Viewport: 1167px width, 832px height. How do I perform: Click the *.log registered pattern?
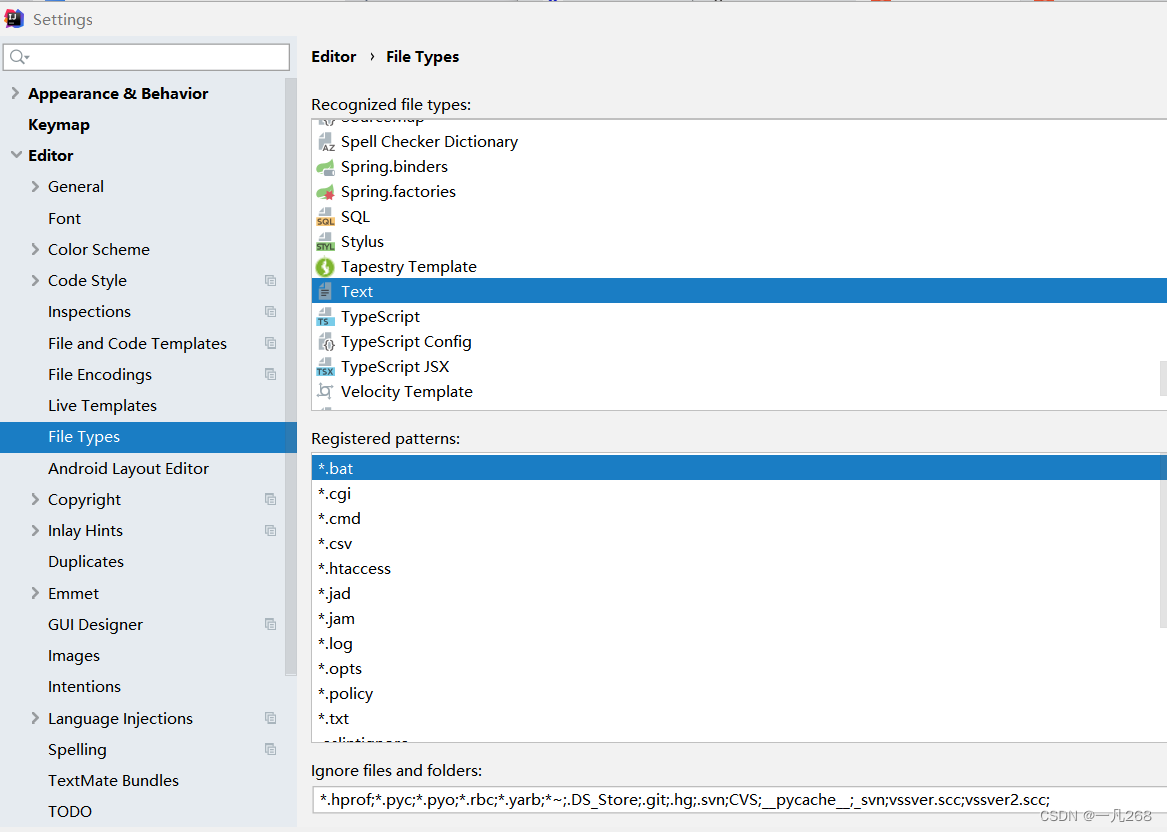[335, 643]
